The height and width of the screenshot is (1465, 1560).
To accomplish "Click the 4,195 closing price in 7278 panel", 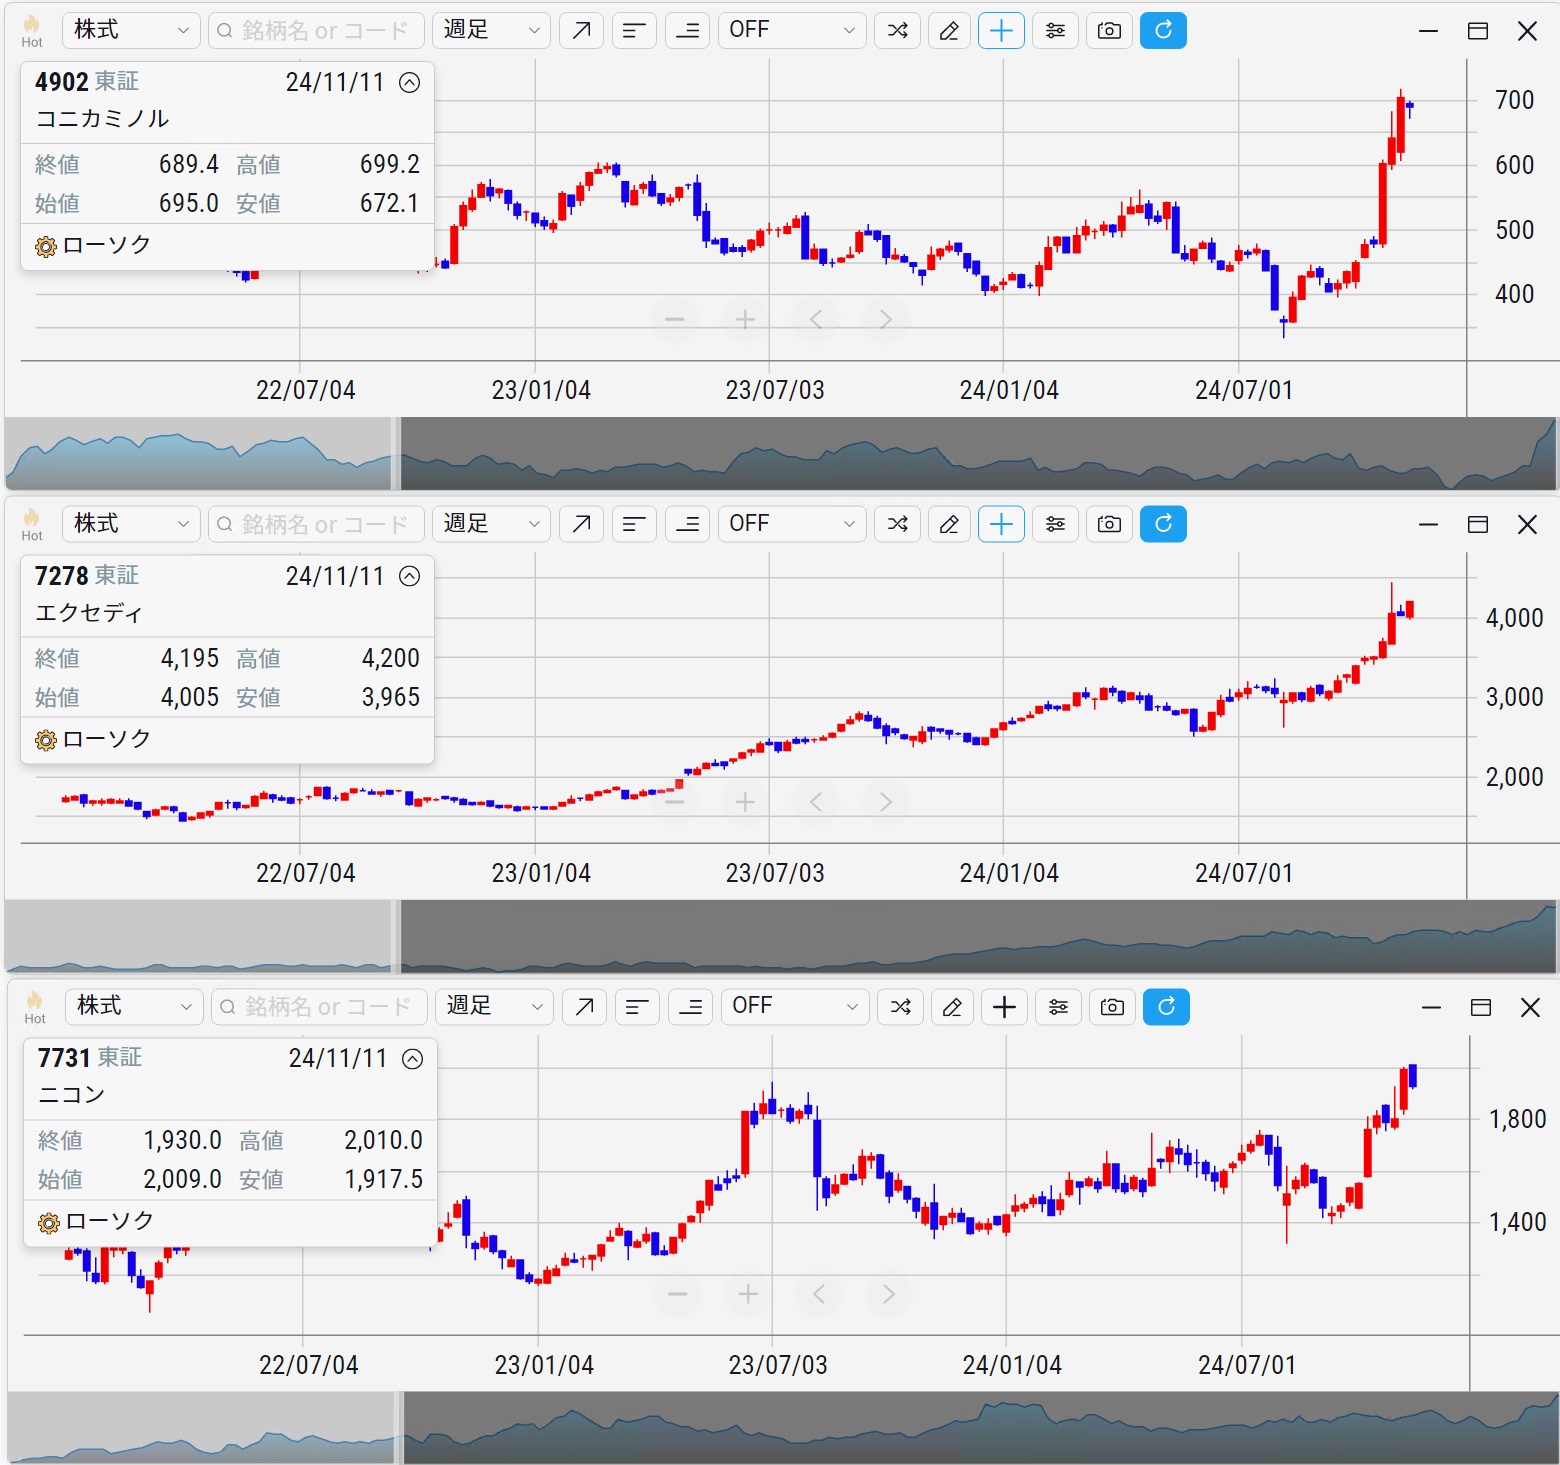I will point(190,658).
